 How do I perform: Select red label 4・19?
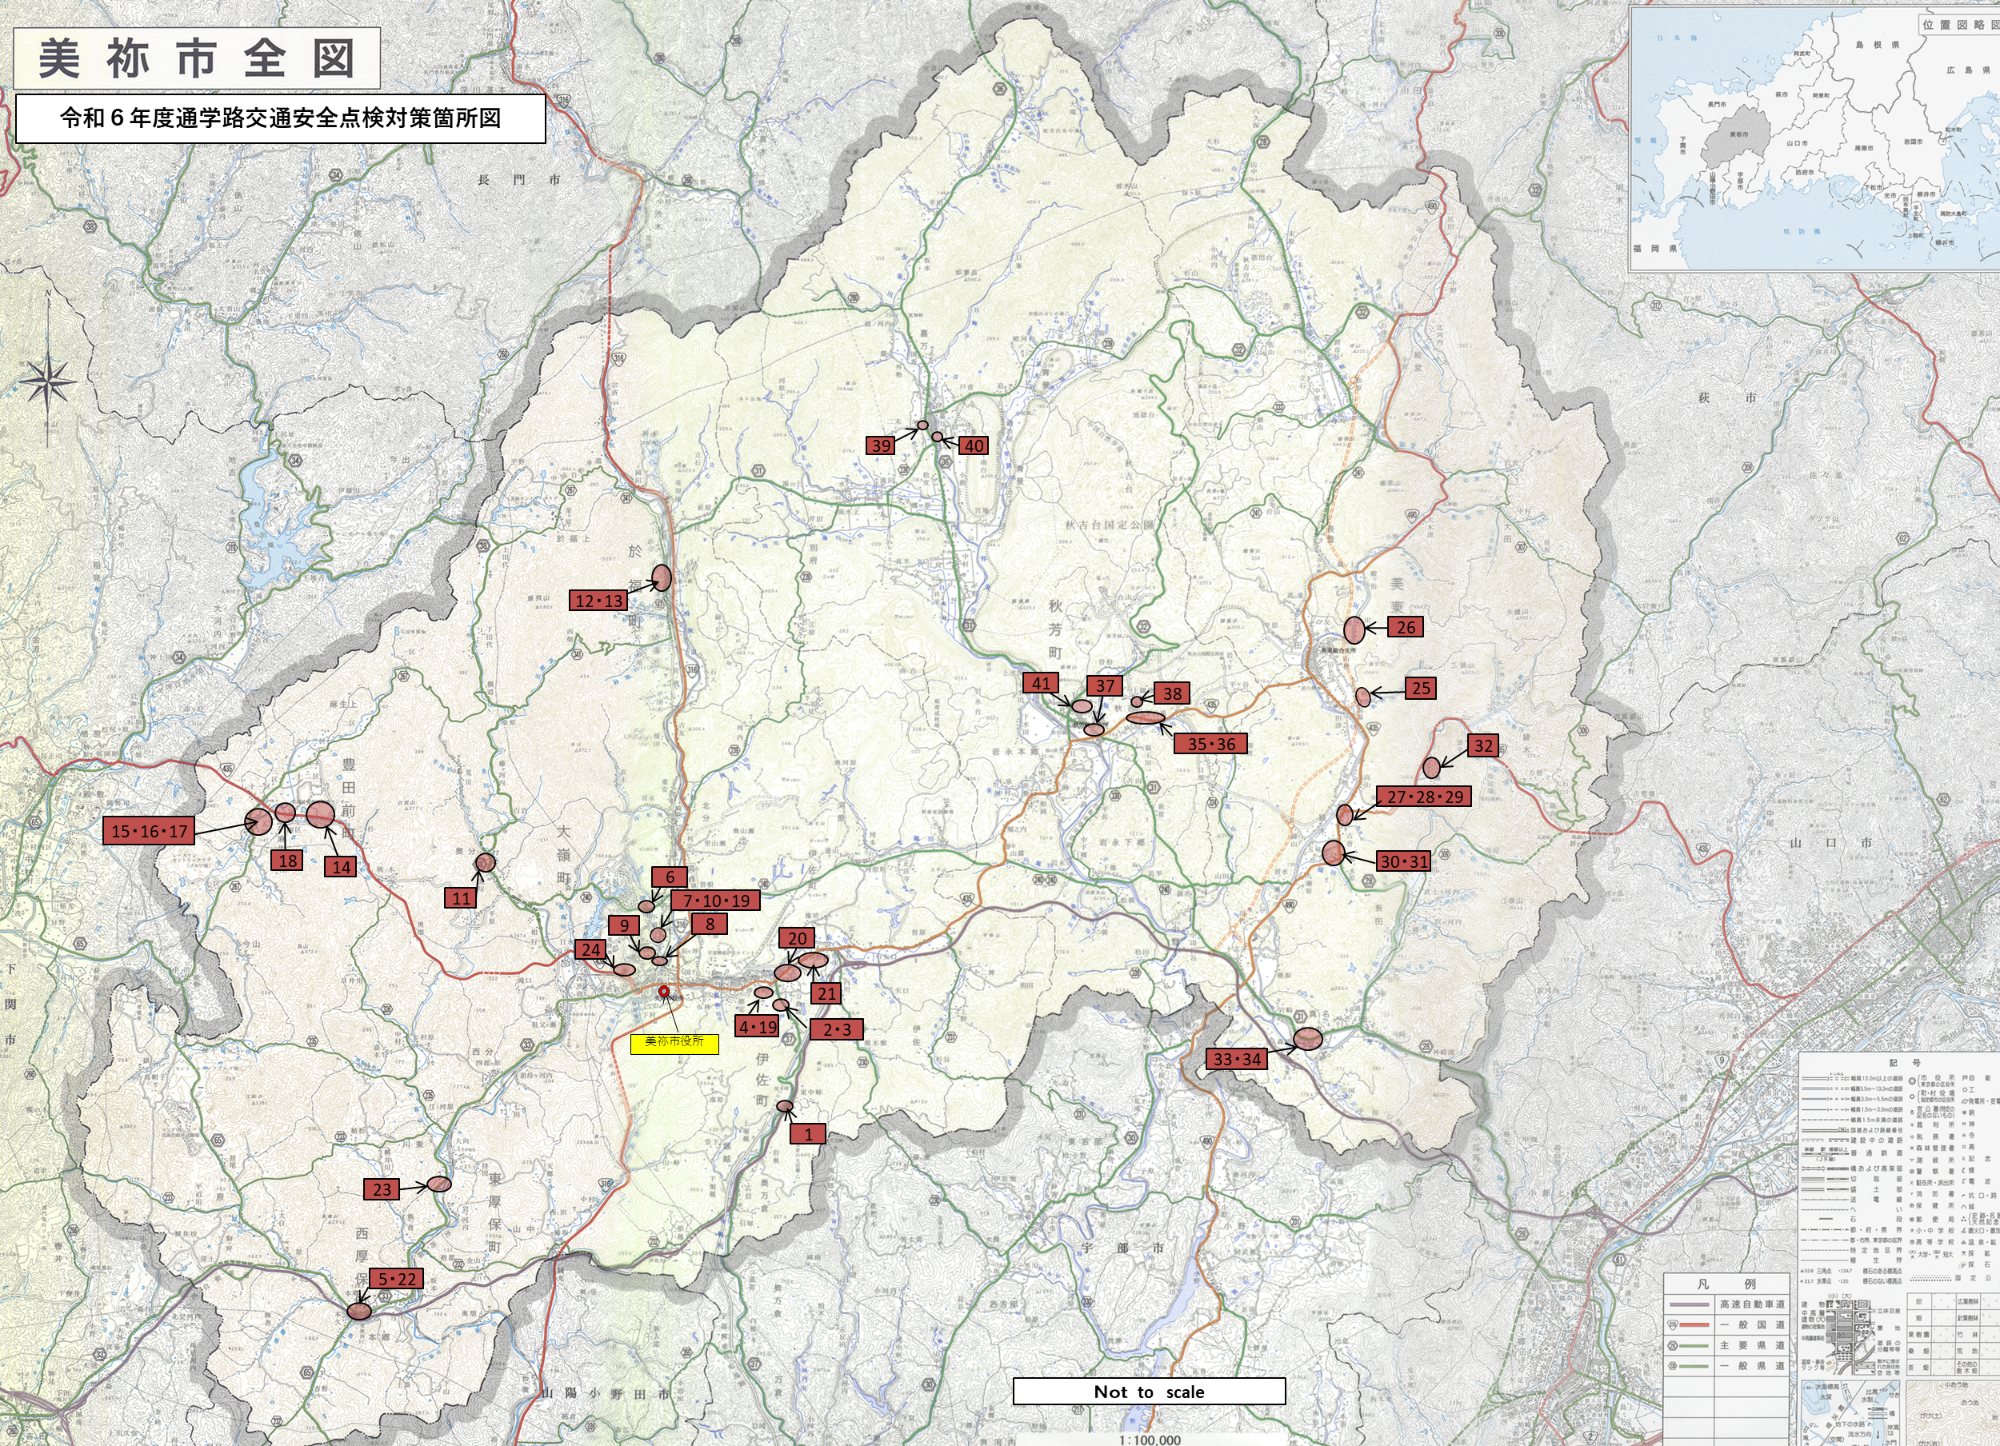[x=757, y=1027]
